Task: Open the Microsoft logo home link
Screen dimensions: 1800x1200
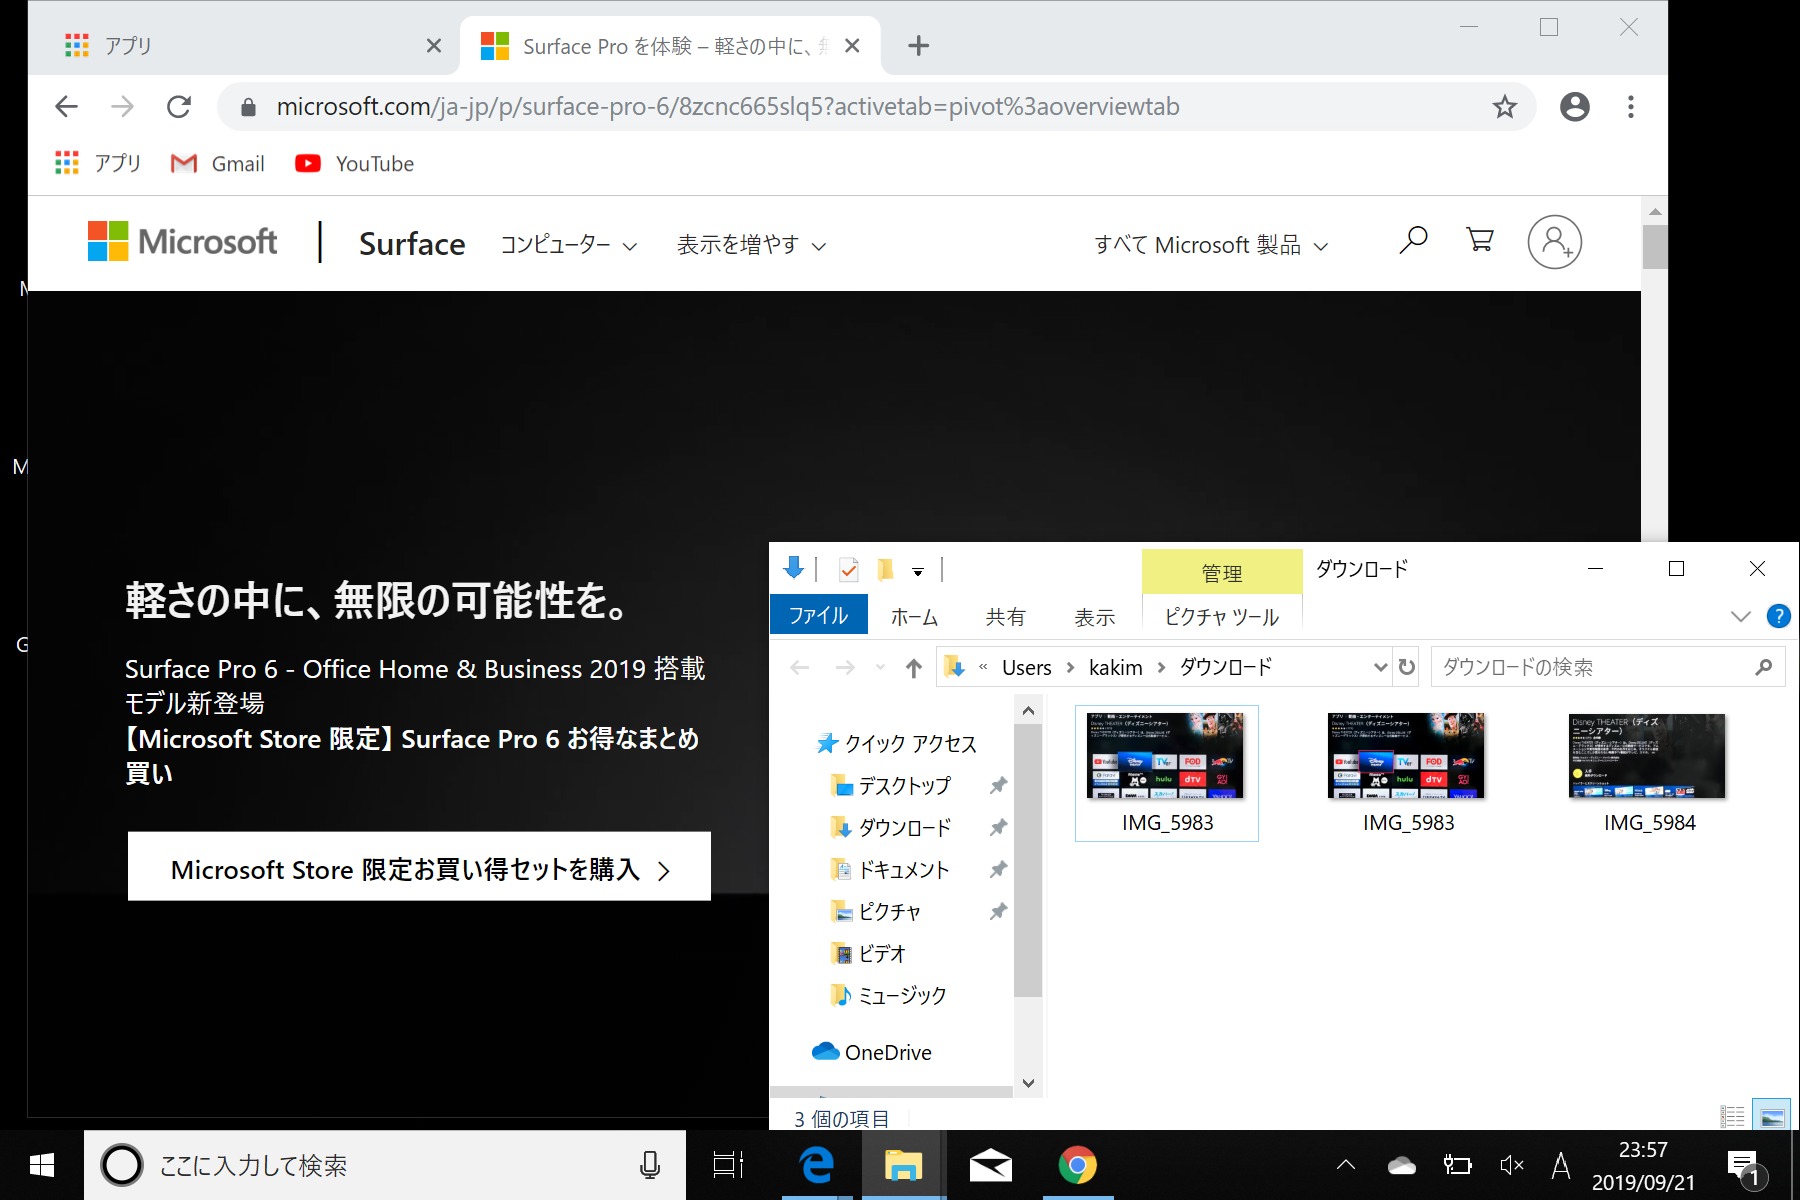Action: tap(182, 242)
